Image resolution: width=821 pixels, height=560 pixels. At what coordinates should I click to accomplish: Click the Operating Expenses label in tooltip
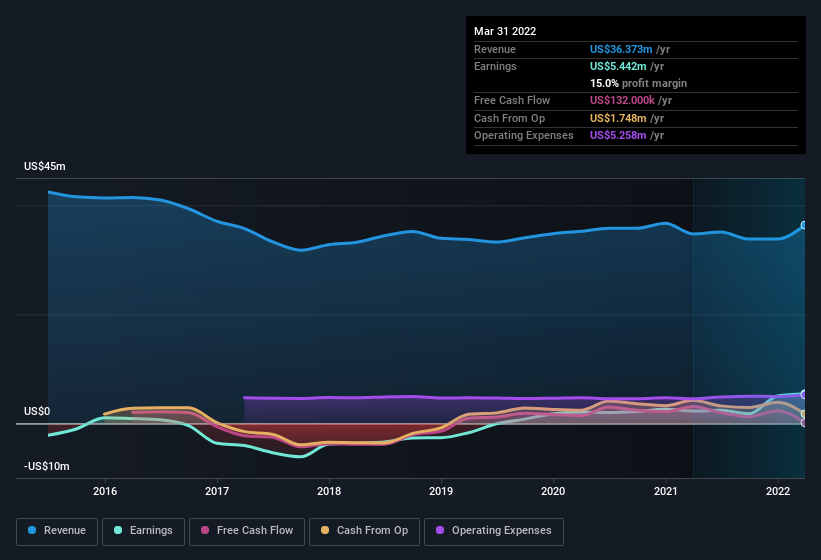524,136
